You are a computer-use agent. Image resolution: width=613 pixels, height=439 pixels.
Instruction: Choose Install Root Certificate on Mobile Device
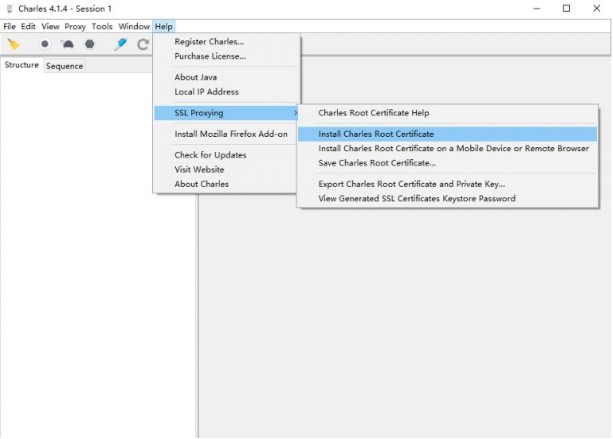coord(447,148)
